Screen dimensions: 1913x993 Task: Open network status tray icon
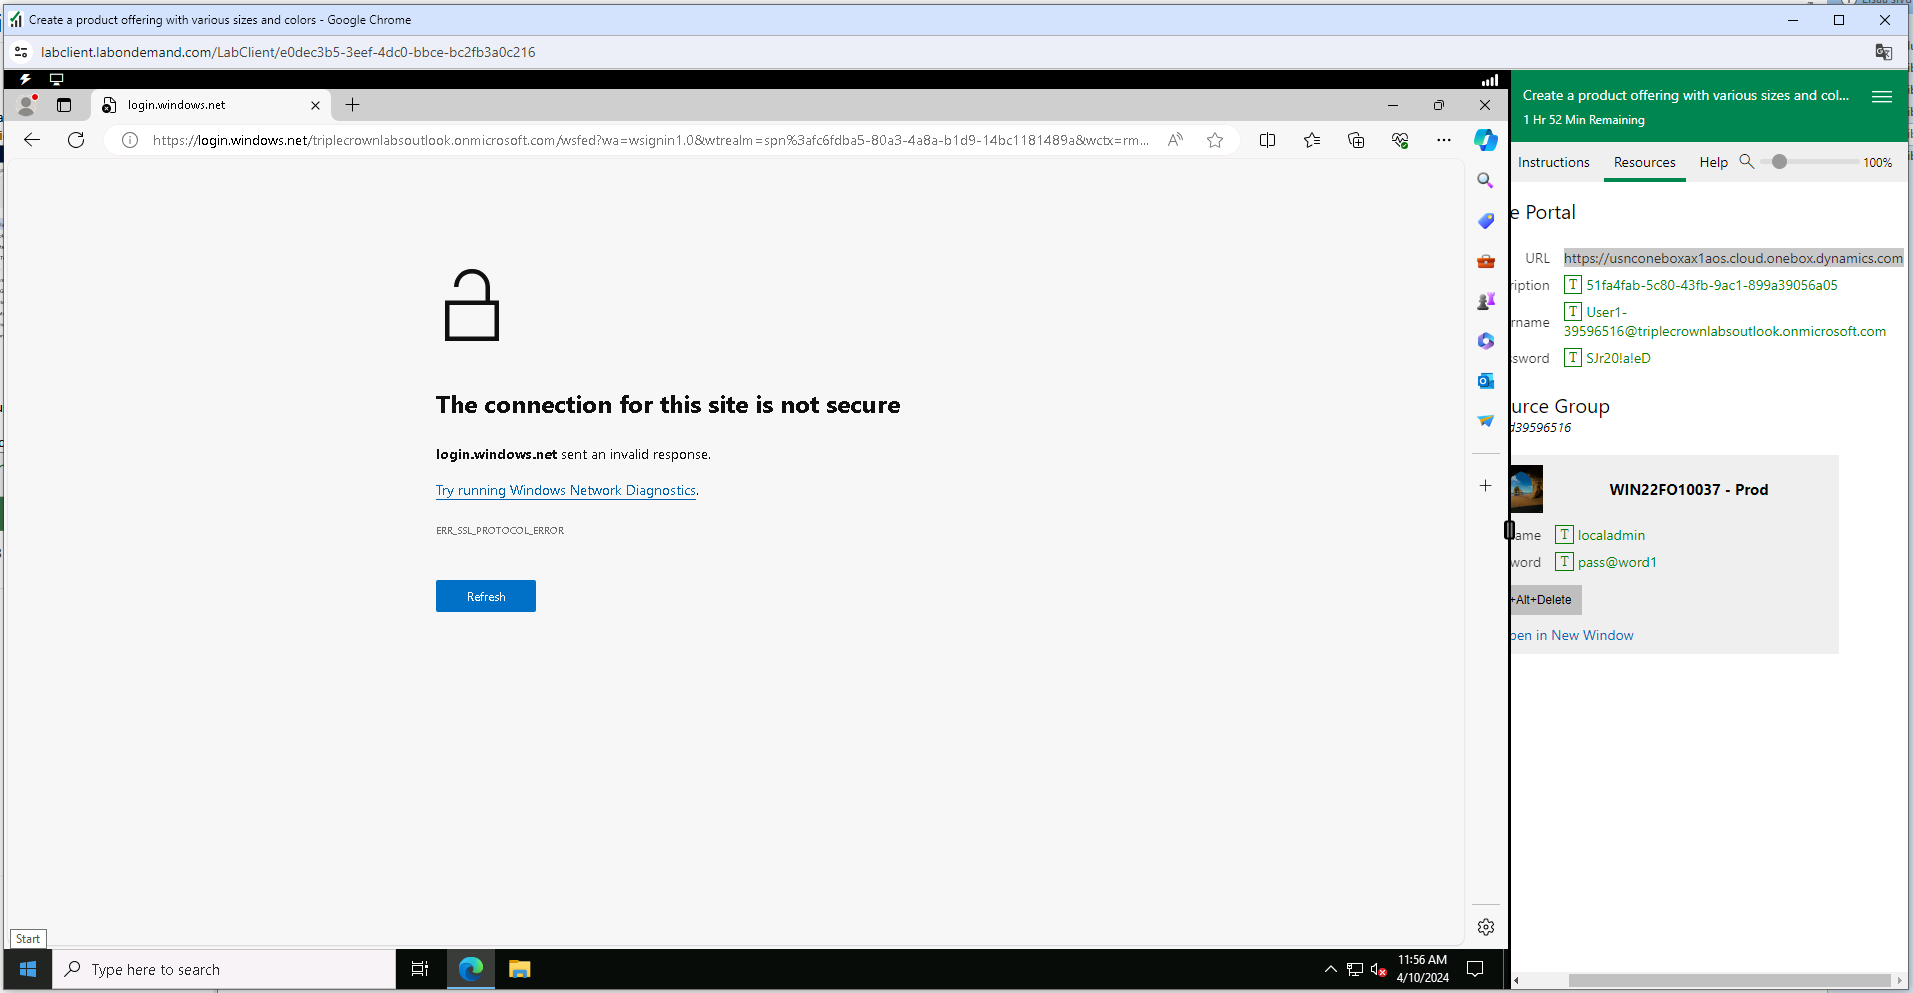tap(1355, 969)
